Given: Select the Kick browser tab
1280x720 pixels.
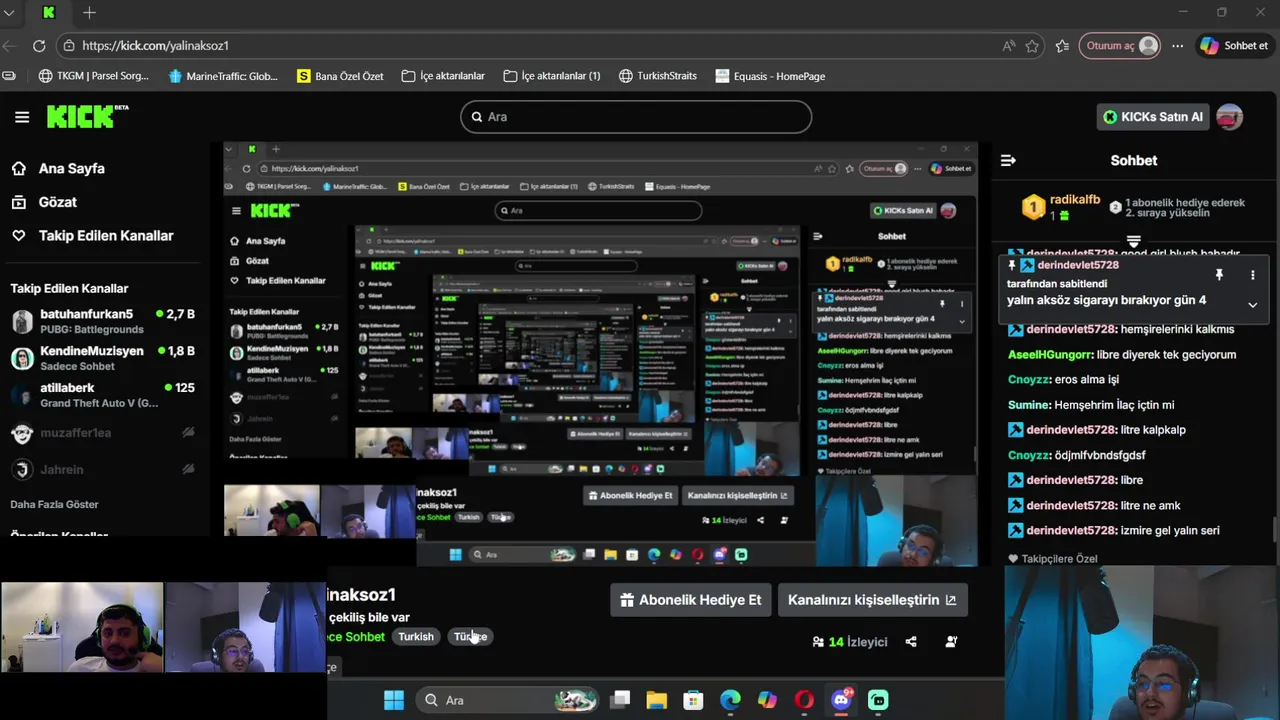Looking at the screenshot, I should point(49,13).
